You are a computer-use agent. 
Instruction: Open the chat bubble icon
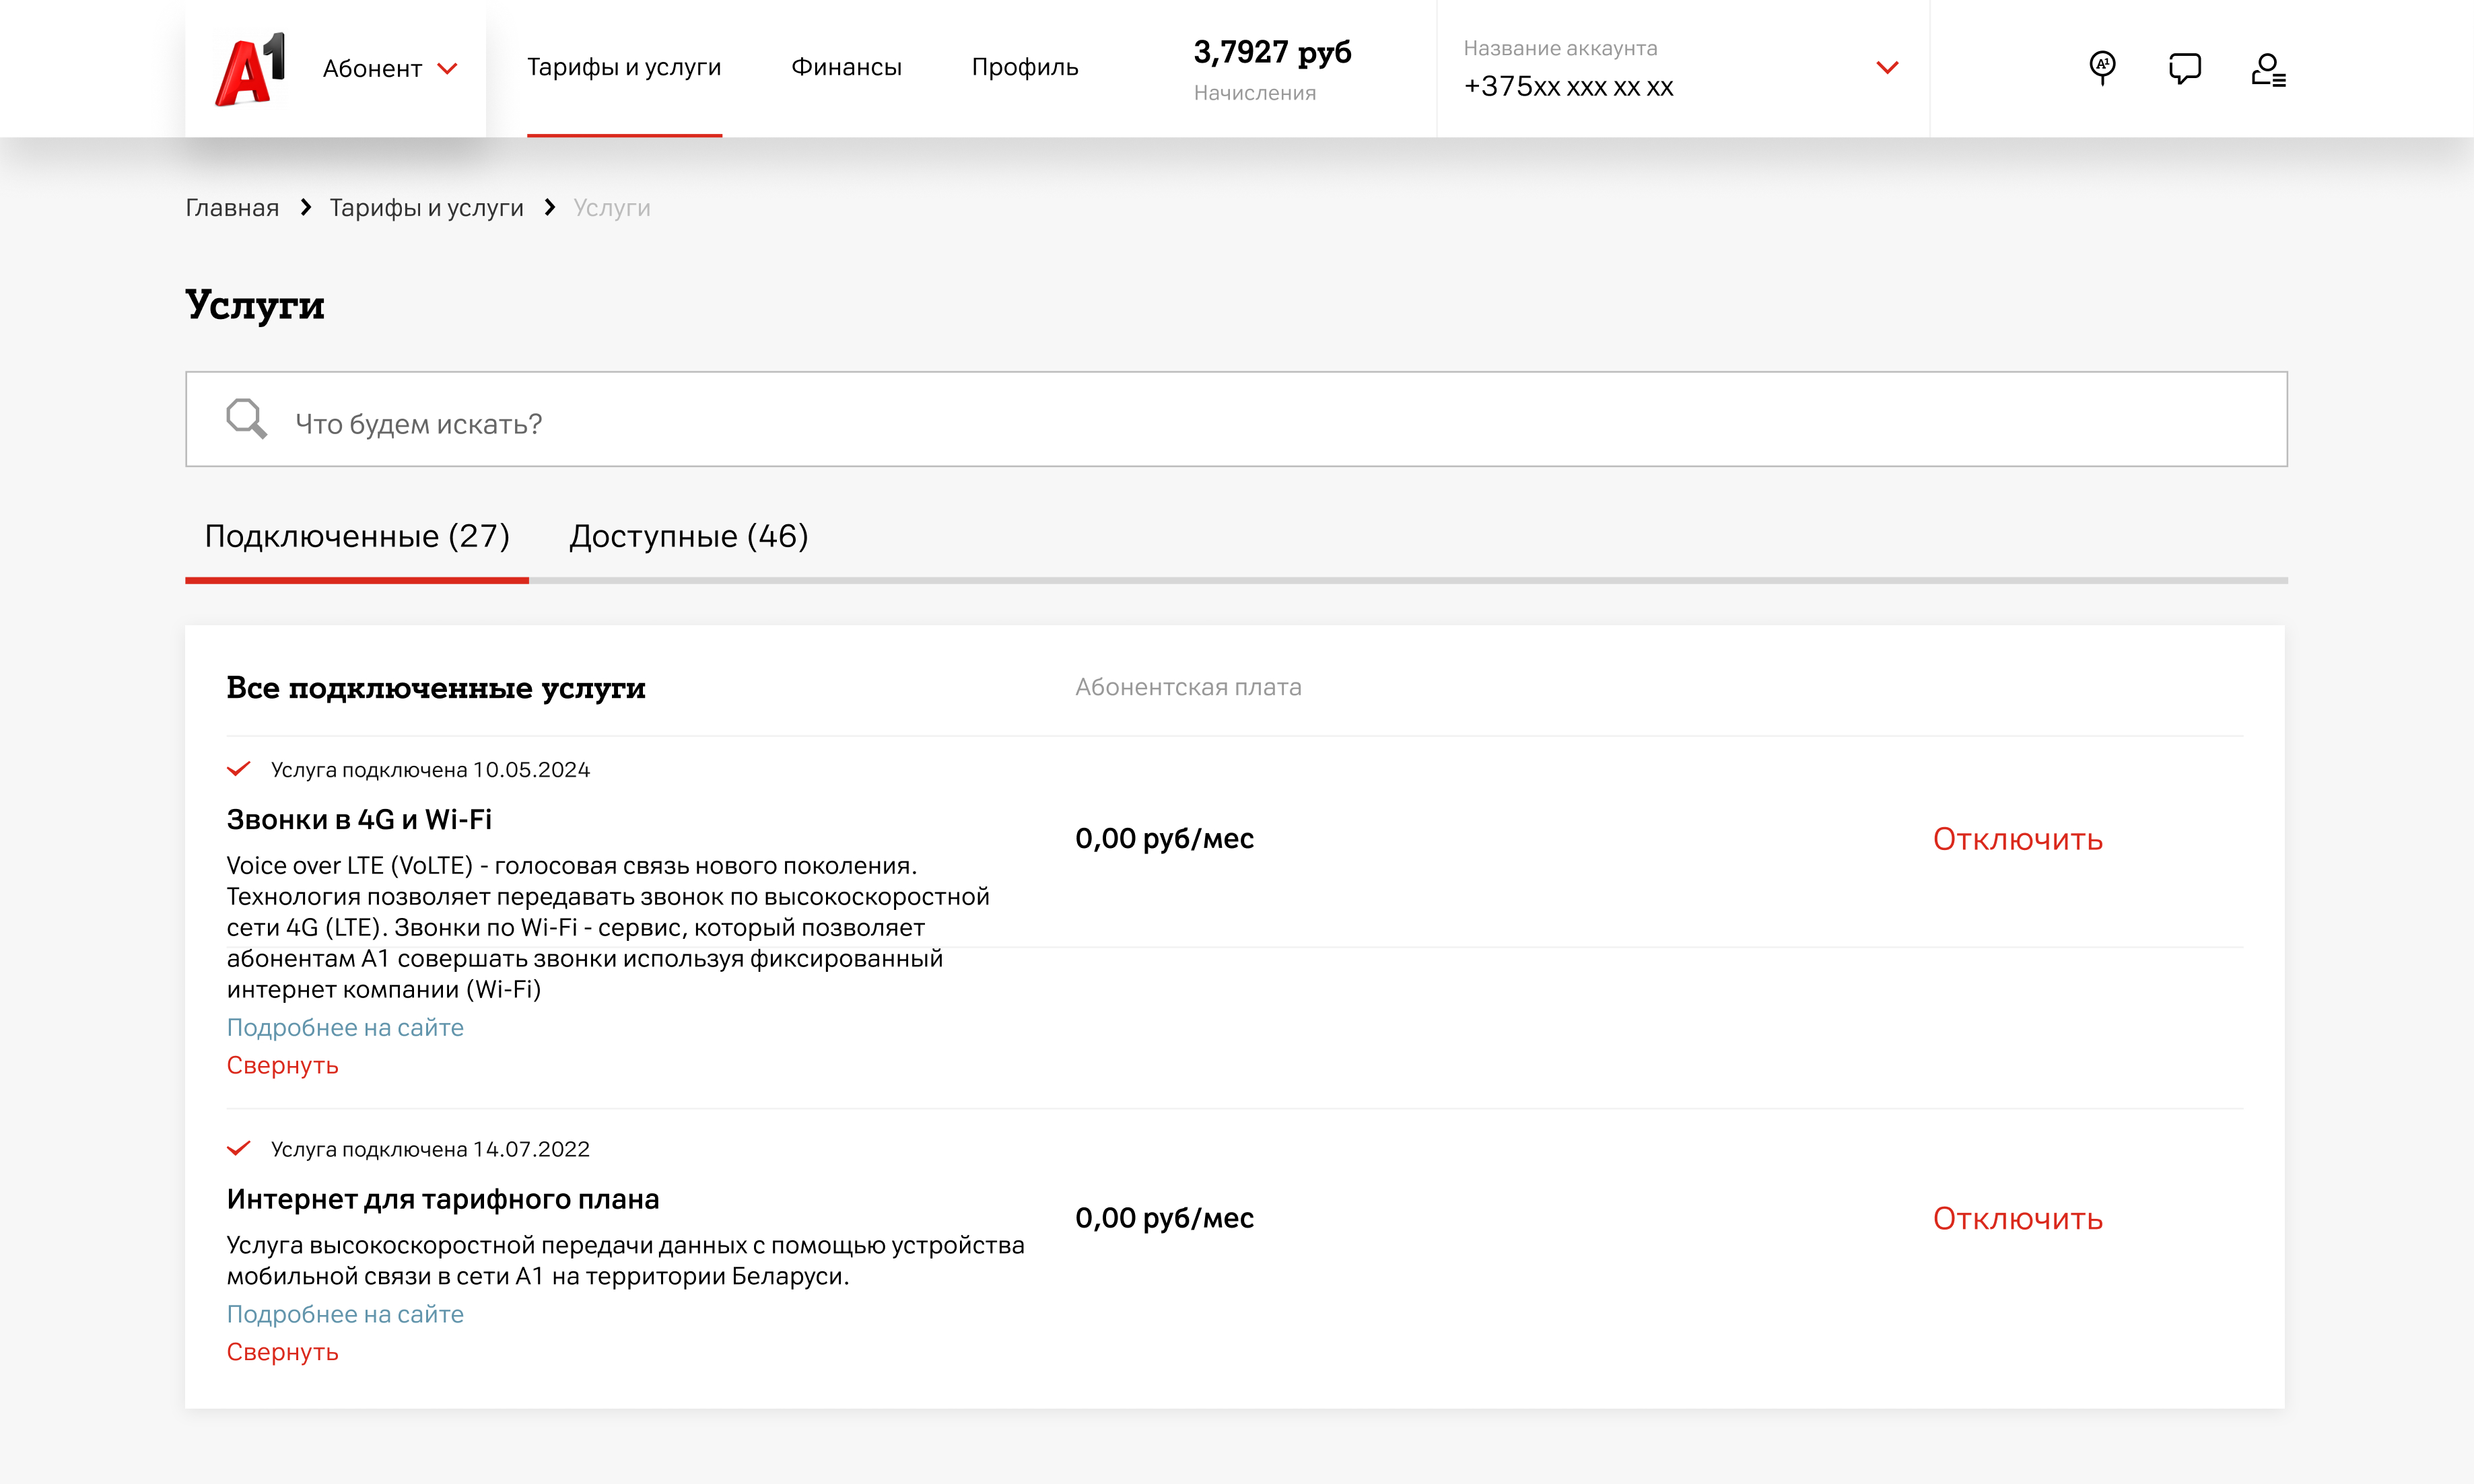[x=2184, y=68]
